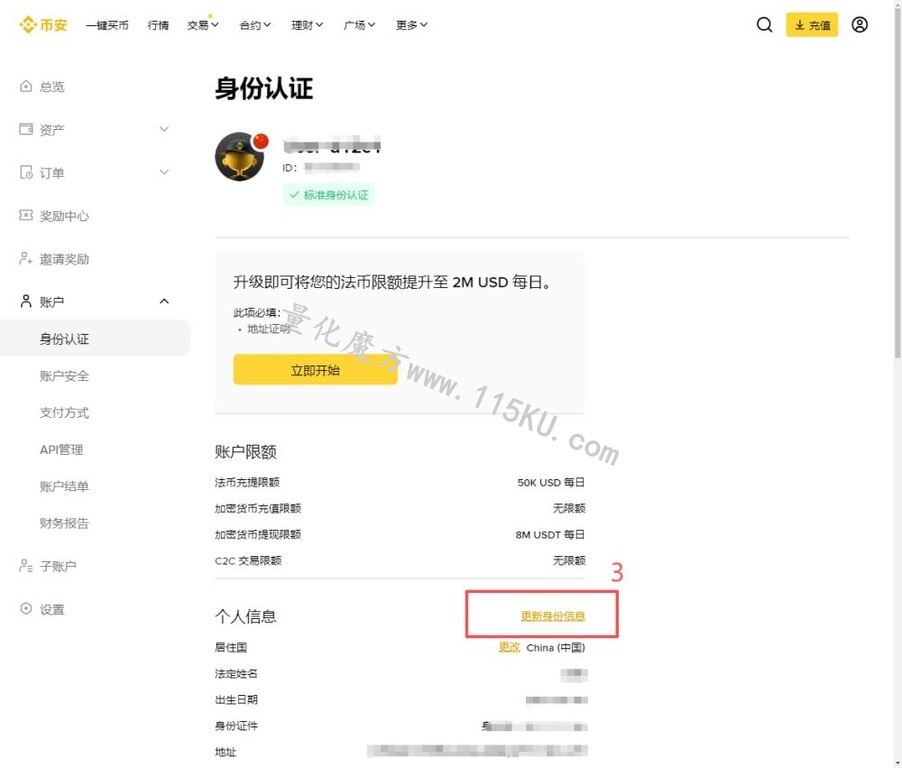902x768 pixels.
Task: Click the 订单 orders icon
Action: 26,172
